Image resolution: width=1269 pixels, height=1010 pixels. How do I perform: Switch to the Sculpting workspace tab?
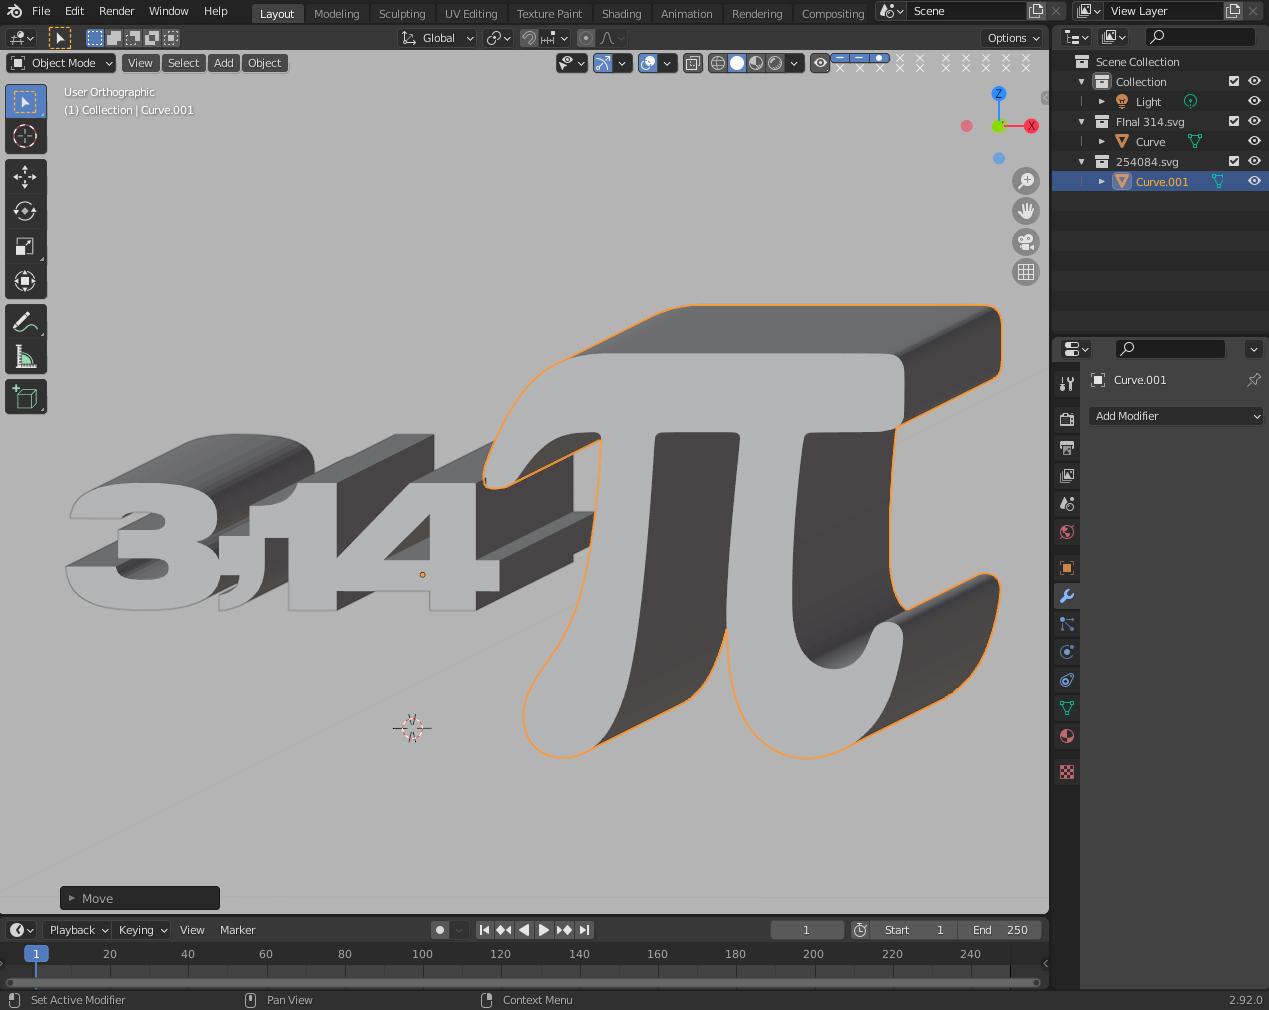coord(402,13)
